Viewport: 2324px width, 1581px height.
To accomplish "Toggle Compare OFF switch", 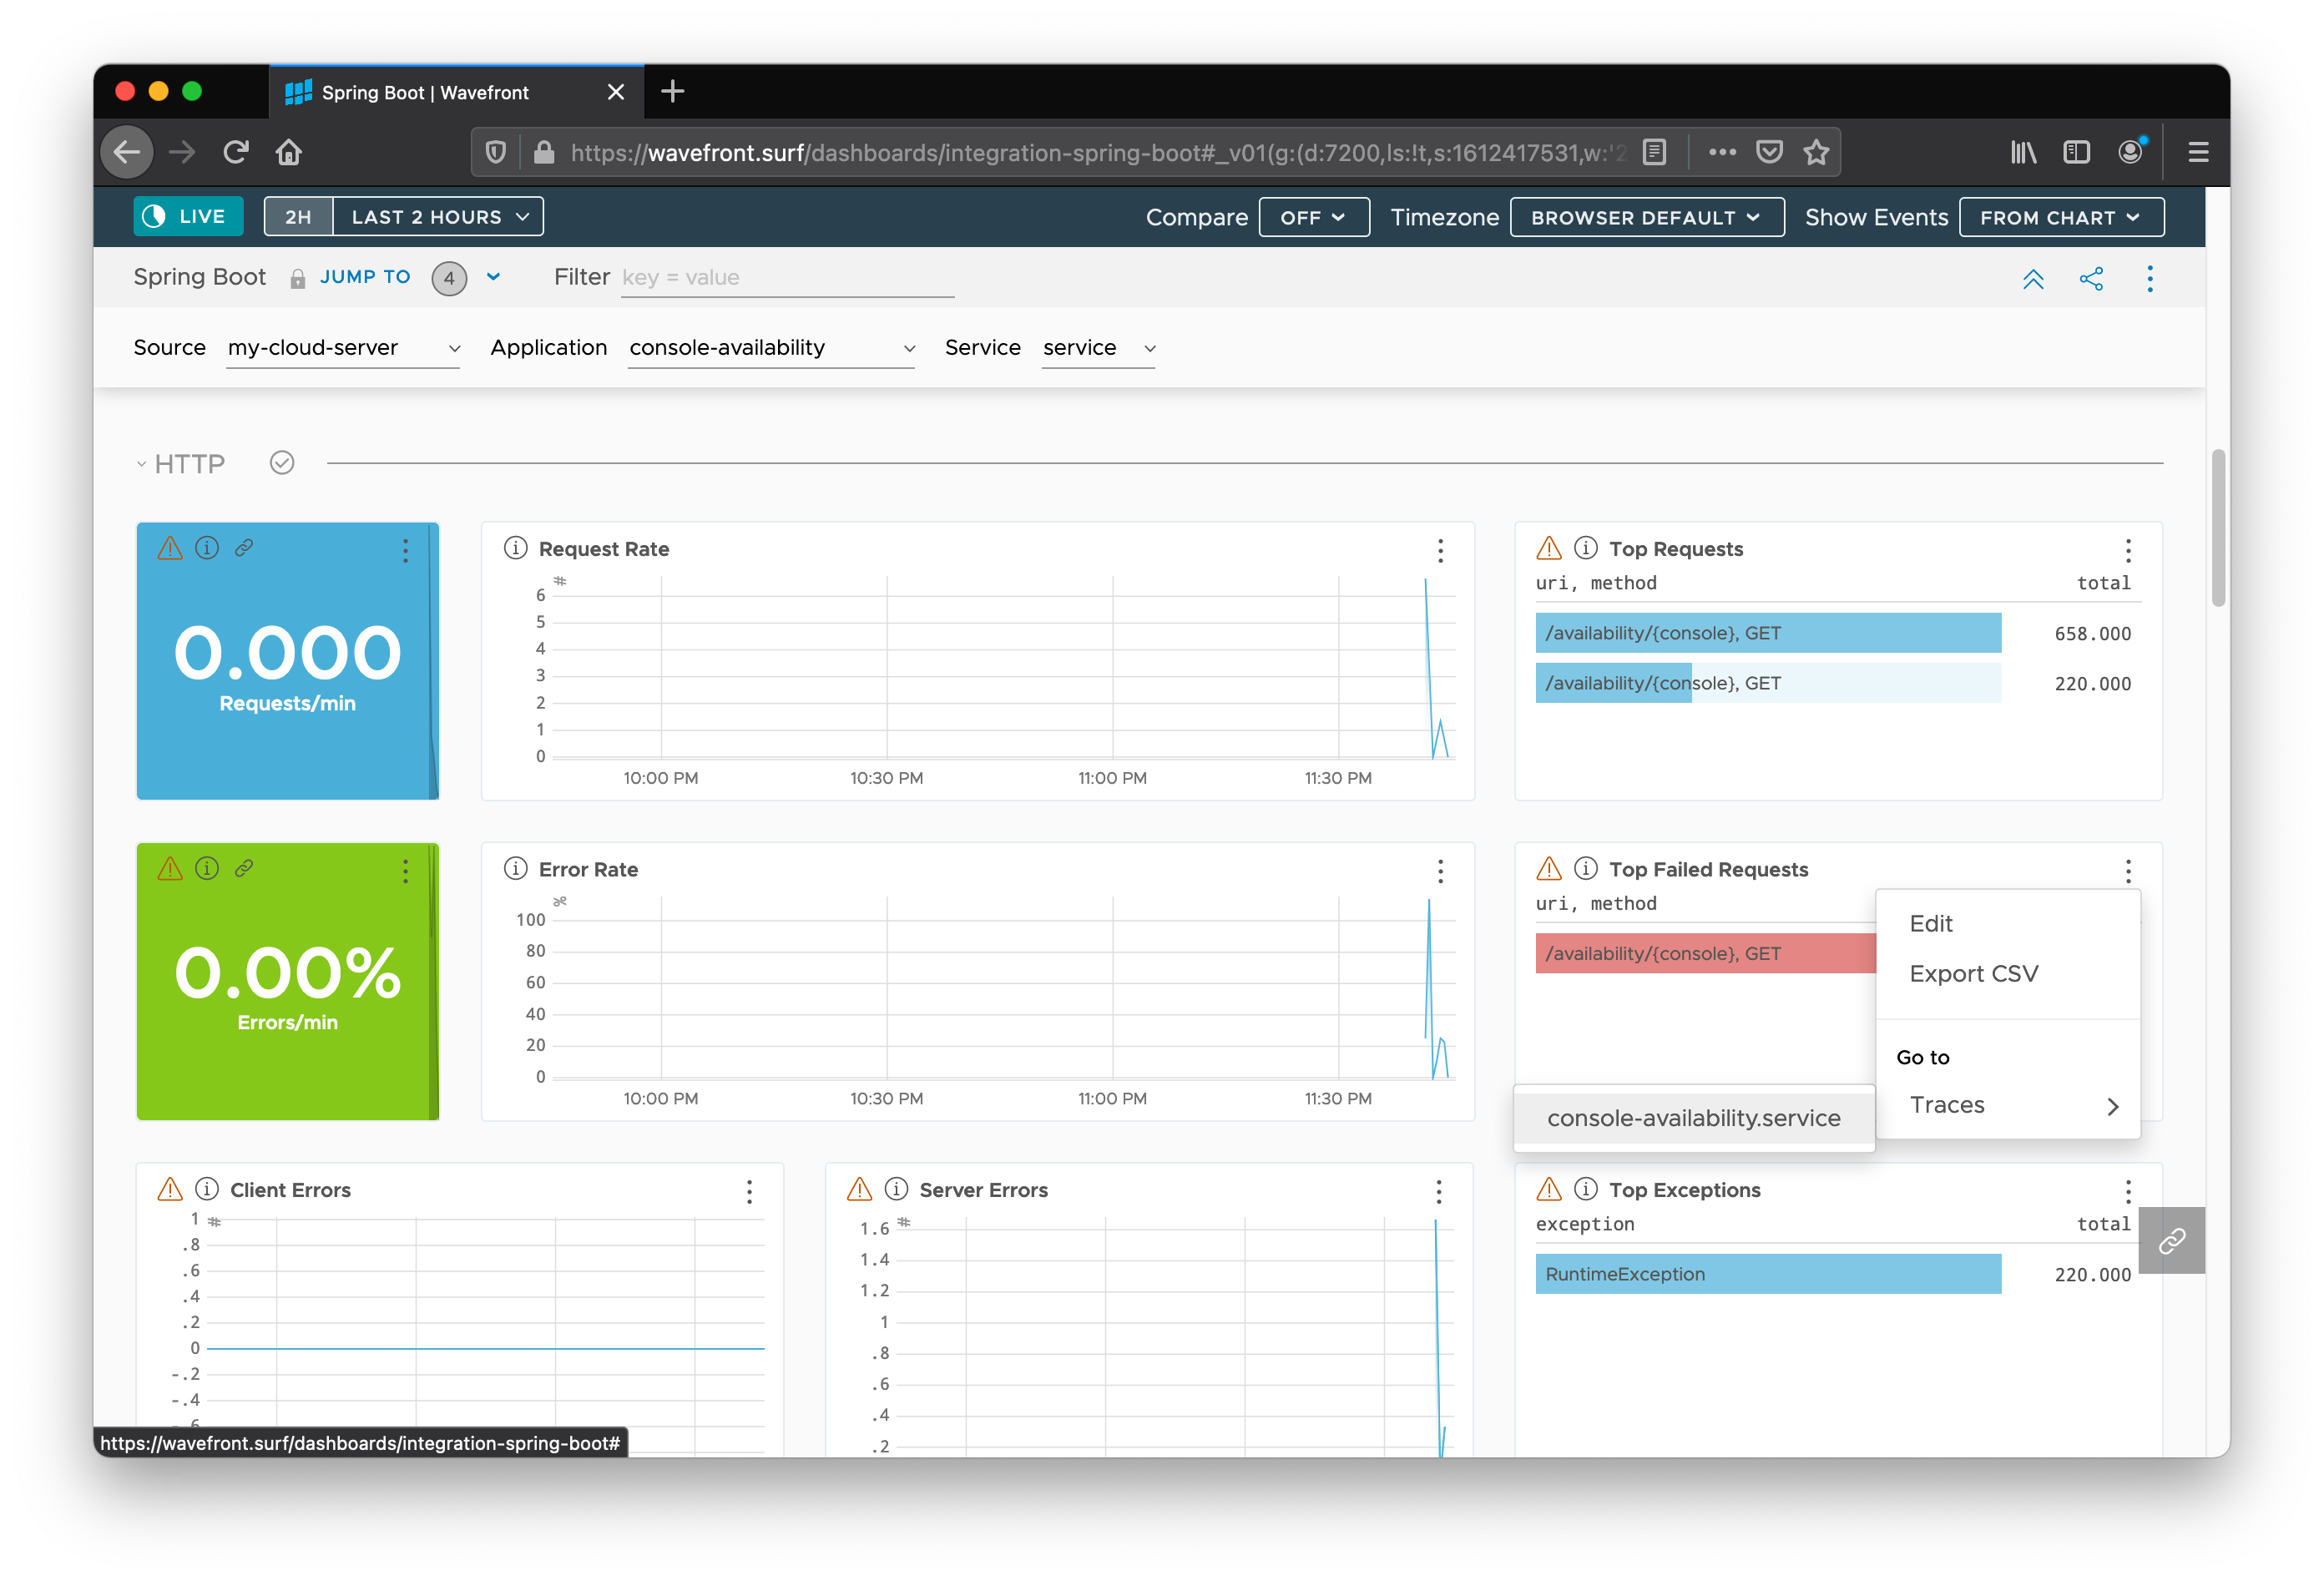I will click(1313, 215).
